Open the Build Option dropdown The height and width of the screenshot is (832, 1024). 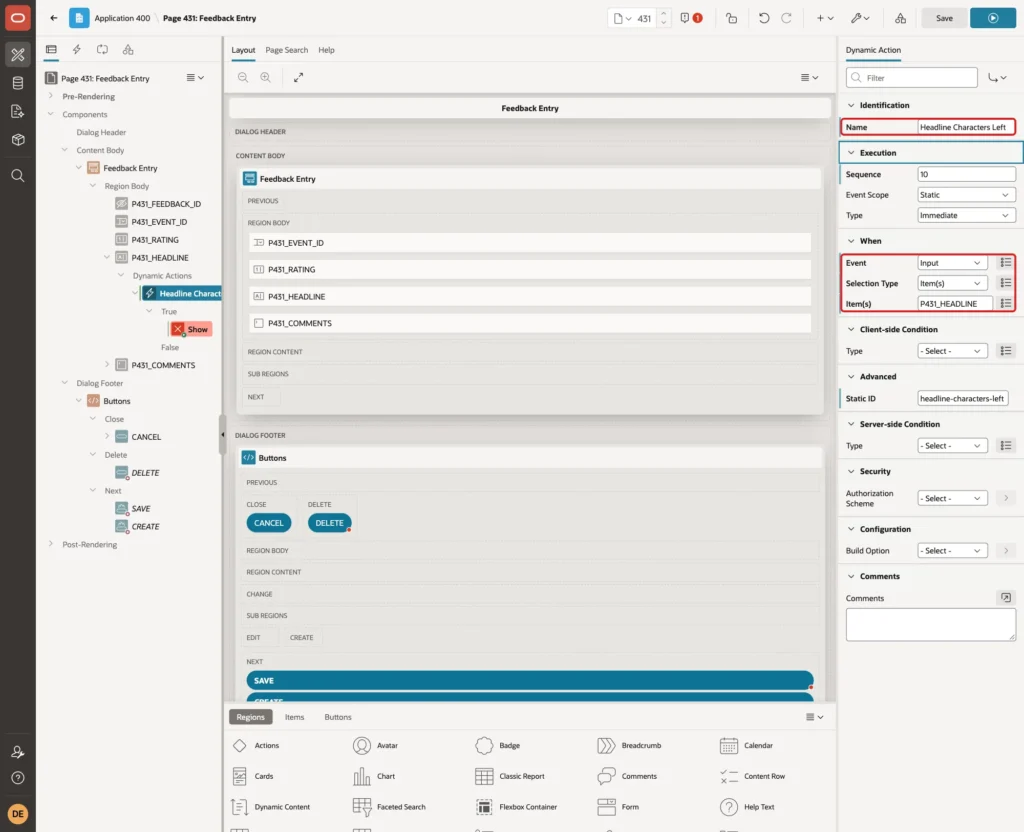pos(952,551)
